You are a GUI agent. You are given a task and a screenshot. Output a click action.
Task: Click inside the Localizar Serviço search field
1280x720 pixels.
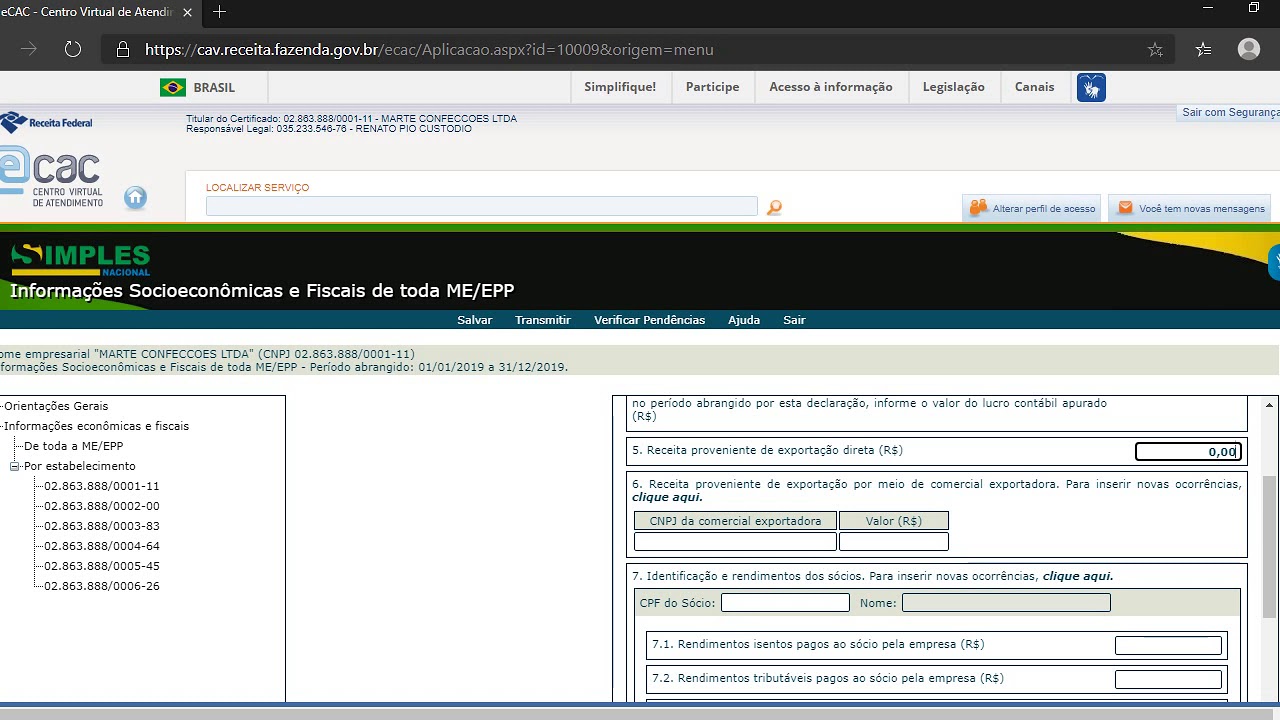(x=481, y=206)
